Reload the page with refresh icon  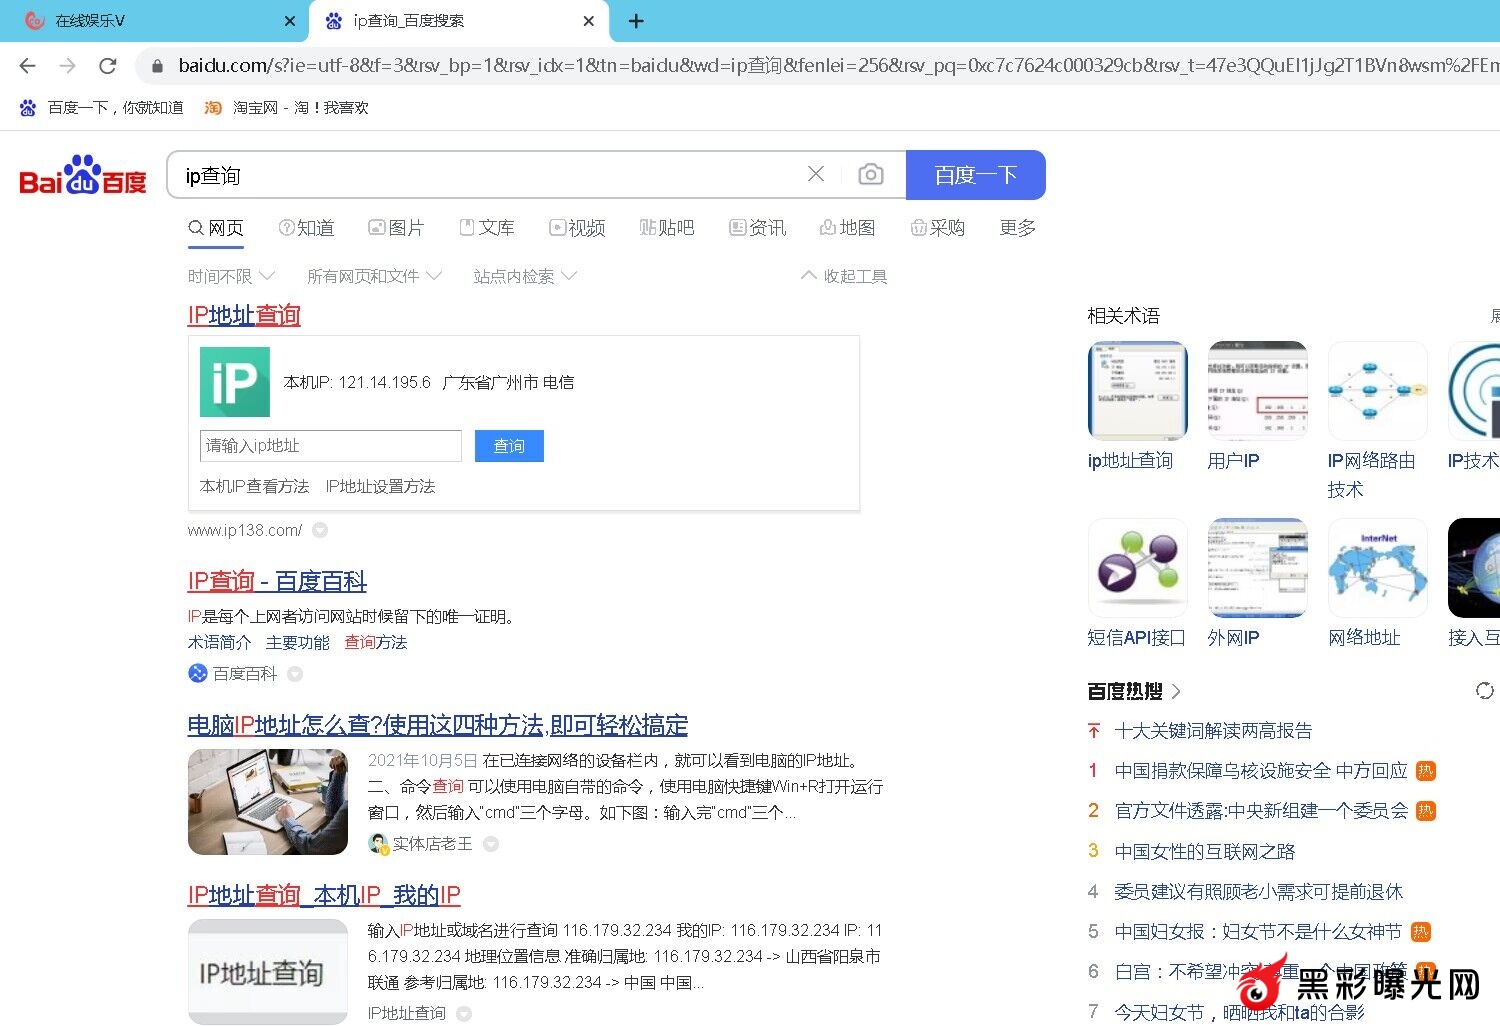pyautogui.click(x=108, y=66)
